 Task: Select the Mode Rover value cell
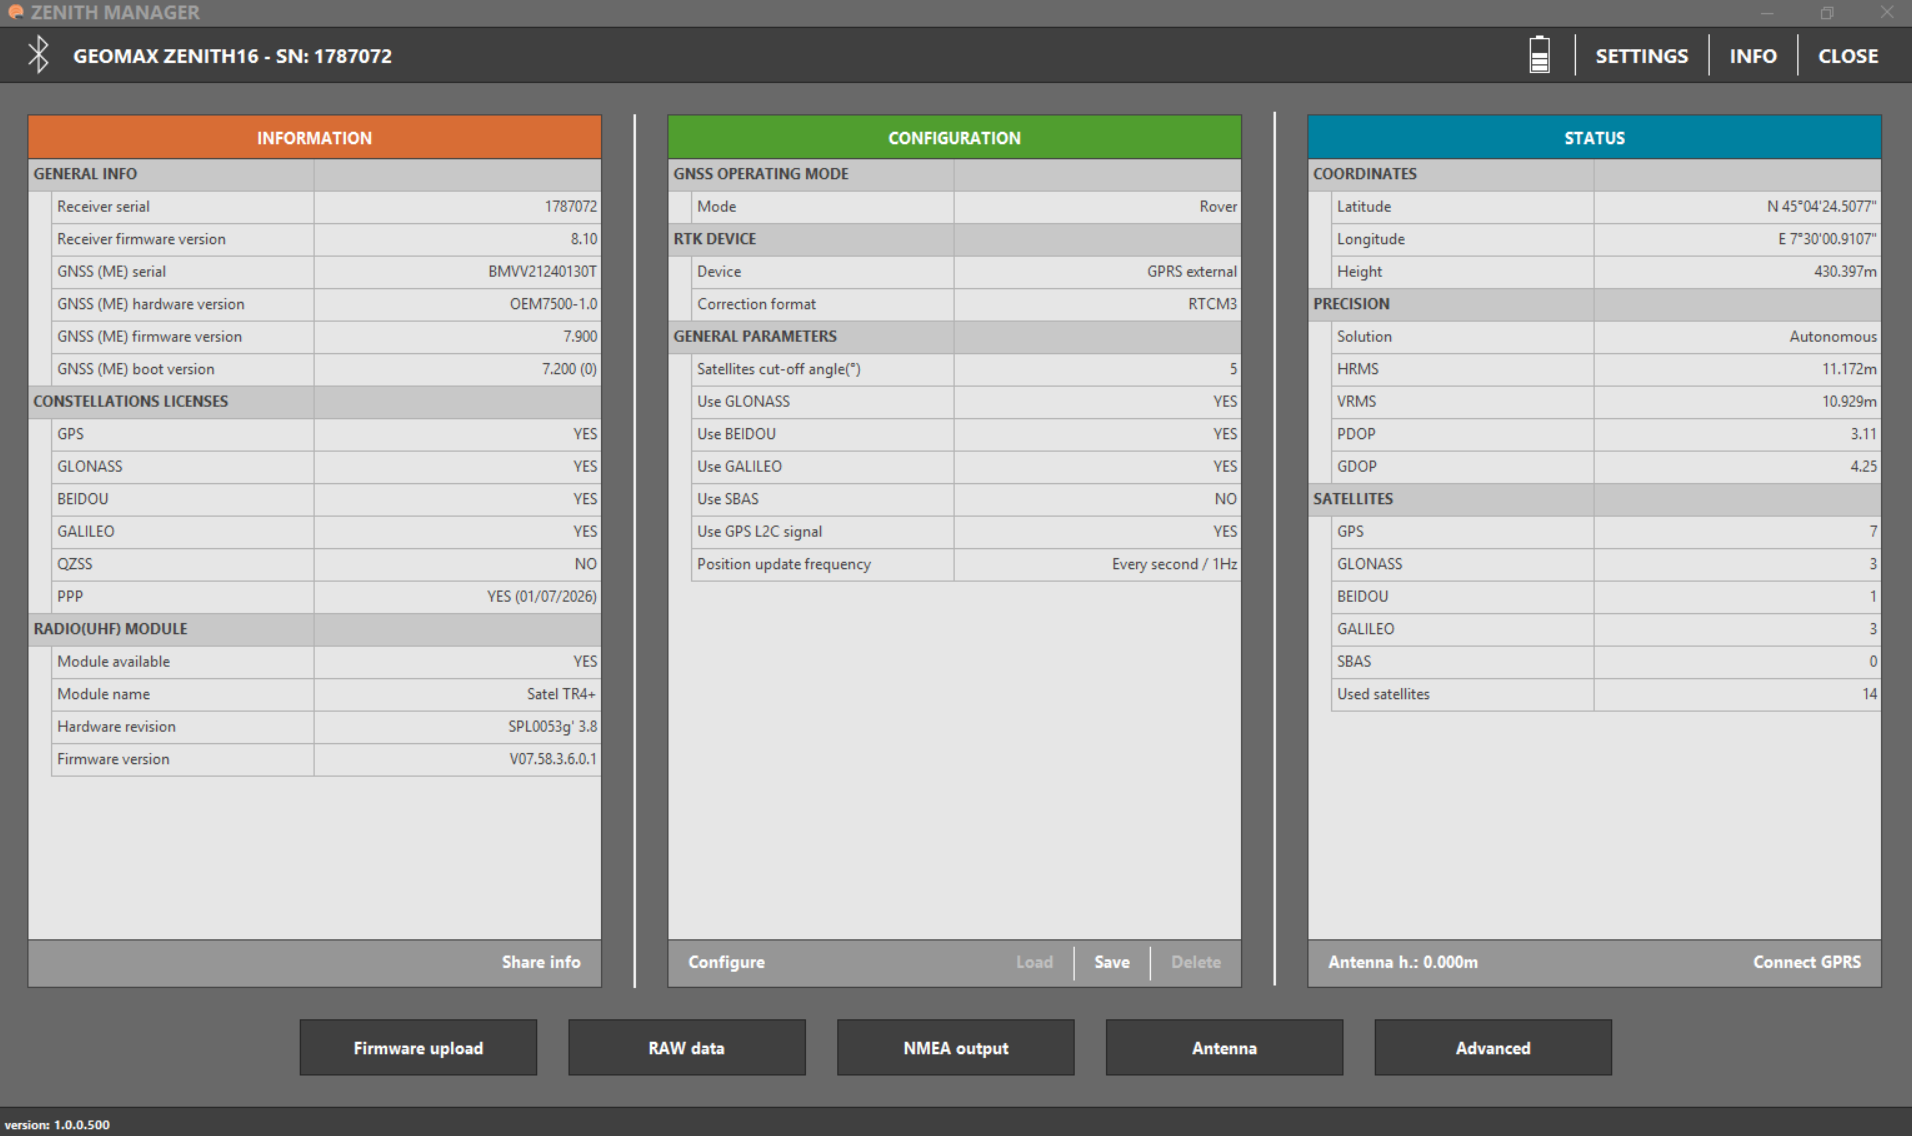coord(1097,207)
